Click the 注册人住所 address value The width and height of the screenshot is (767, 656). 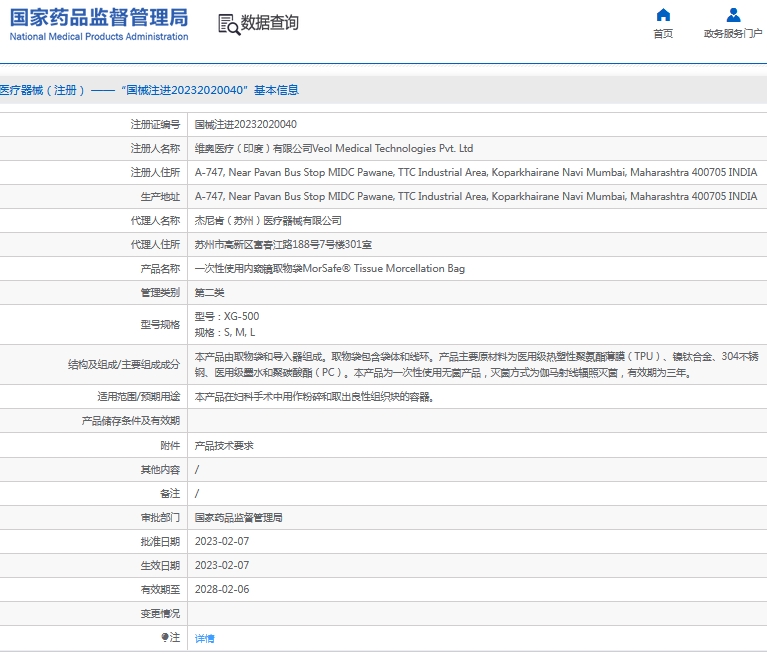(x=476, y=172)
